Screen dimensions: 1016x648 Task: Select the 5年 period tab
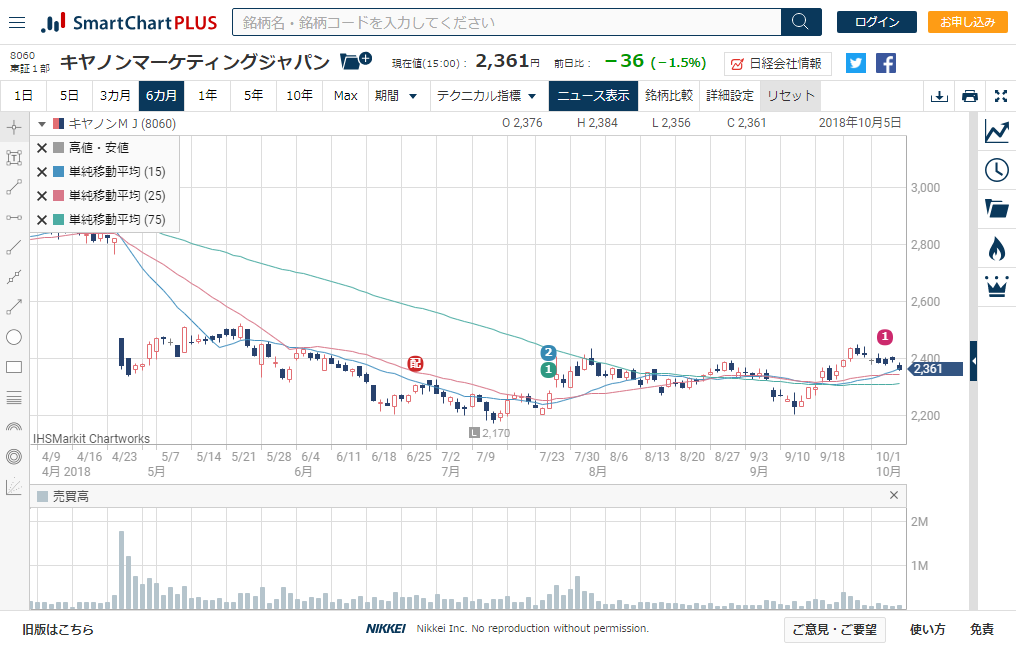(253, 96)
